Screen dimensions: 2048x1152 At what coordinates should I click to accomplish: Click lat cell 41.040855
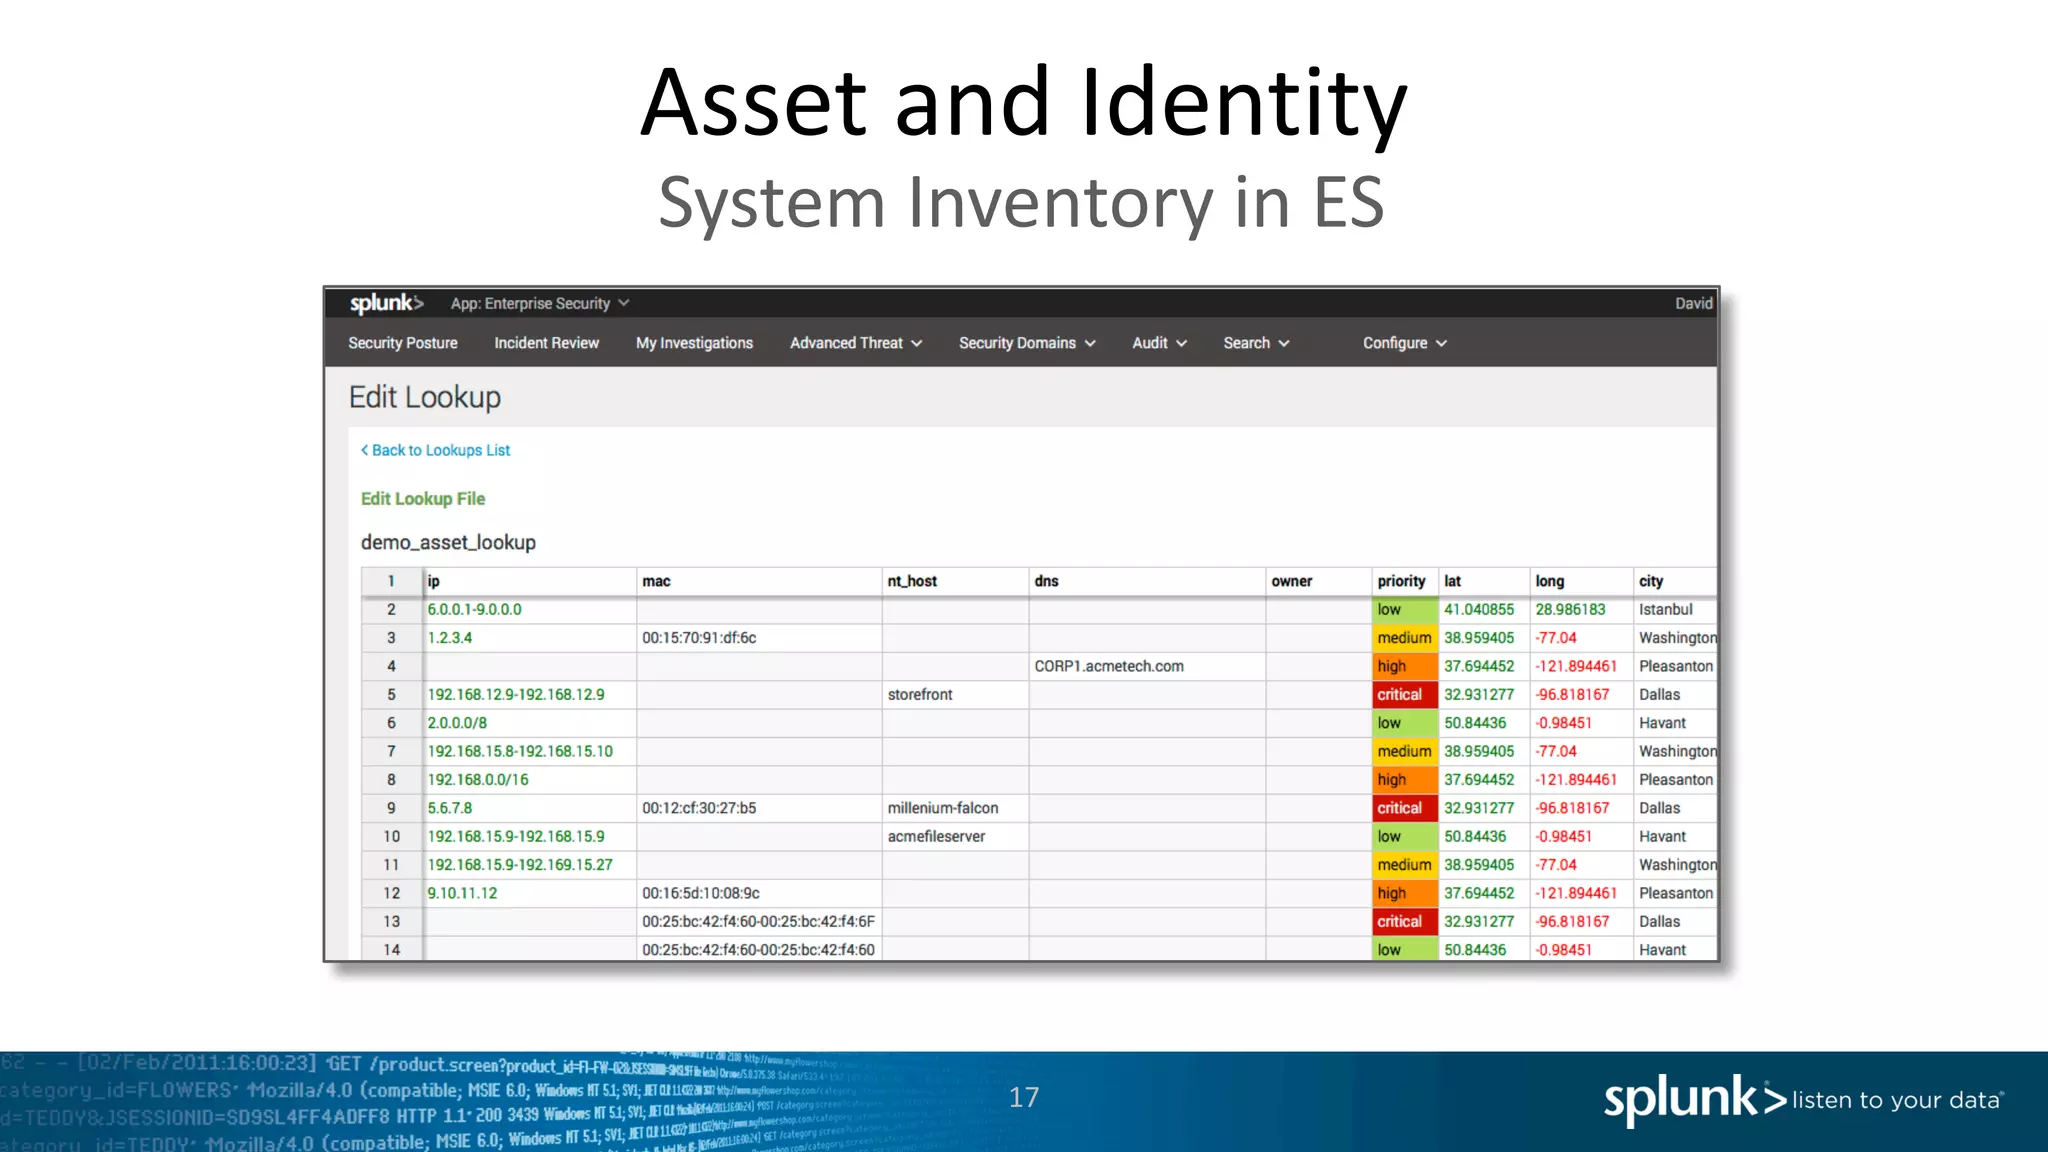pos(1484,610)
